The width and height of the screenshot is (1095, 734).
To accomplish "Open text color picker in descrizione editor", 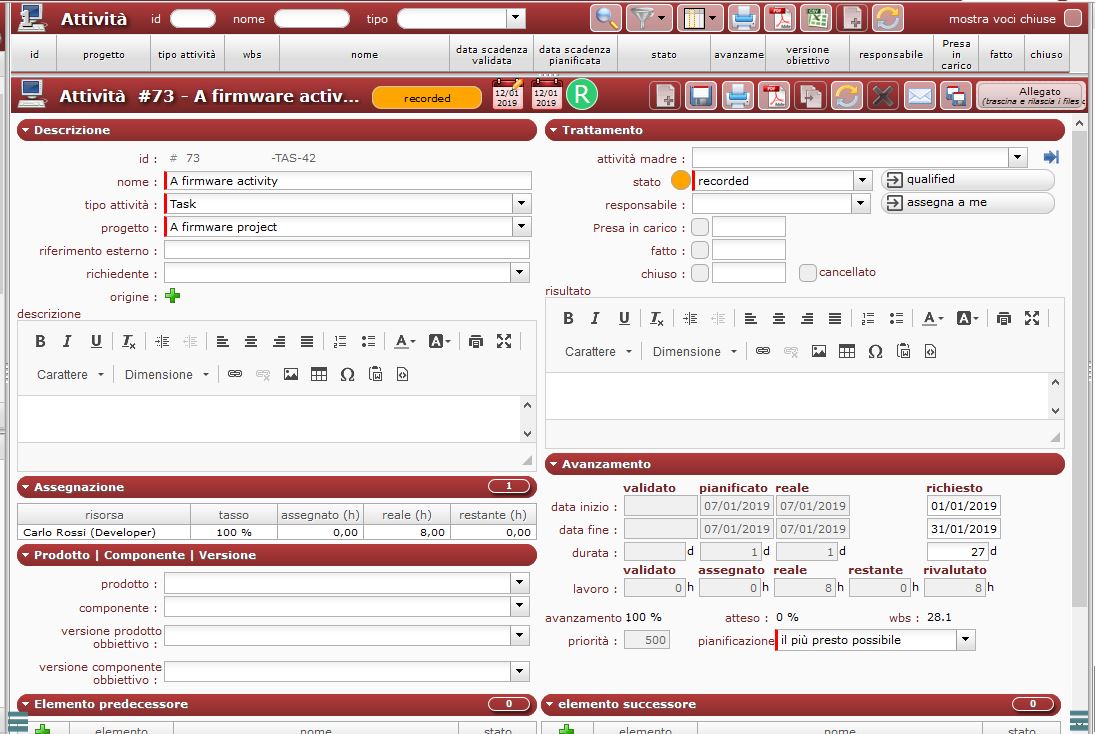I will [x=404, y=341].
